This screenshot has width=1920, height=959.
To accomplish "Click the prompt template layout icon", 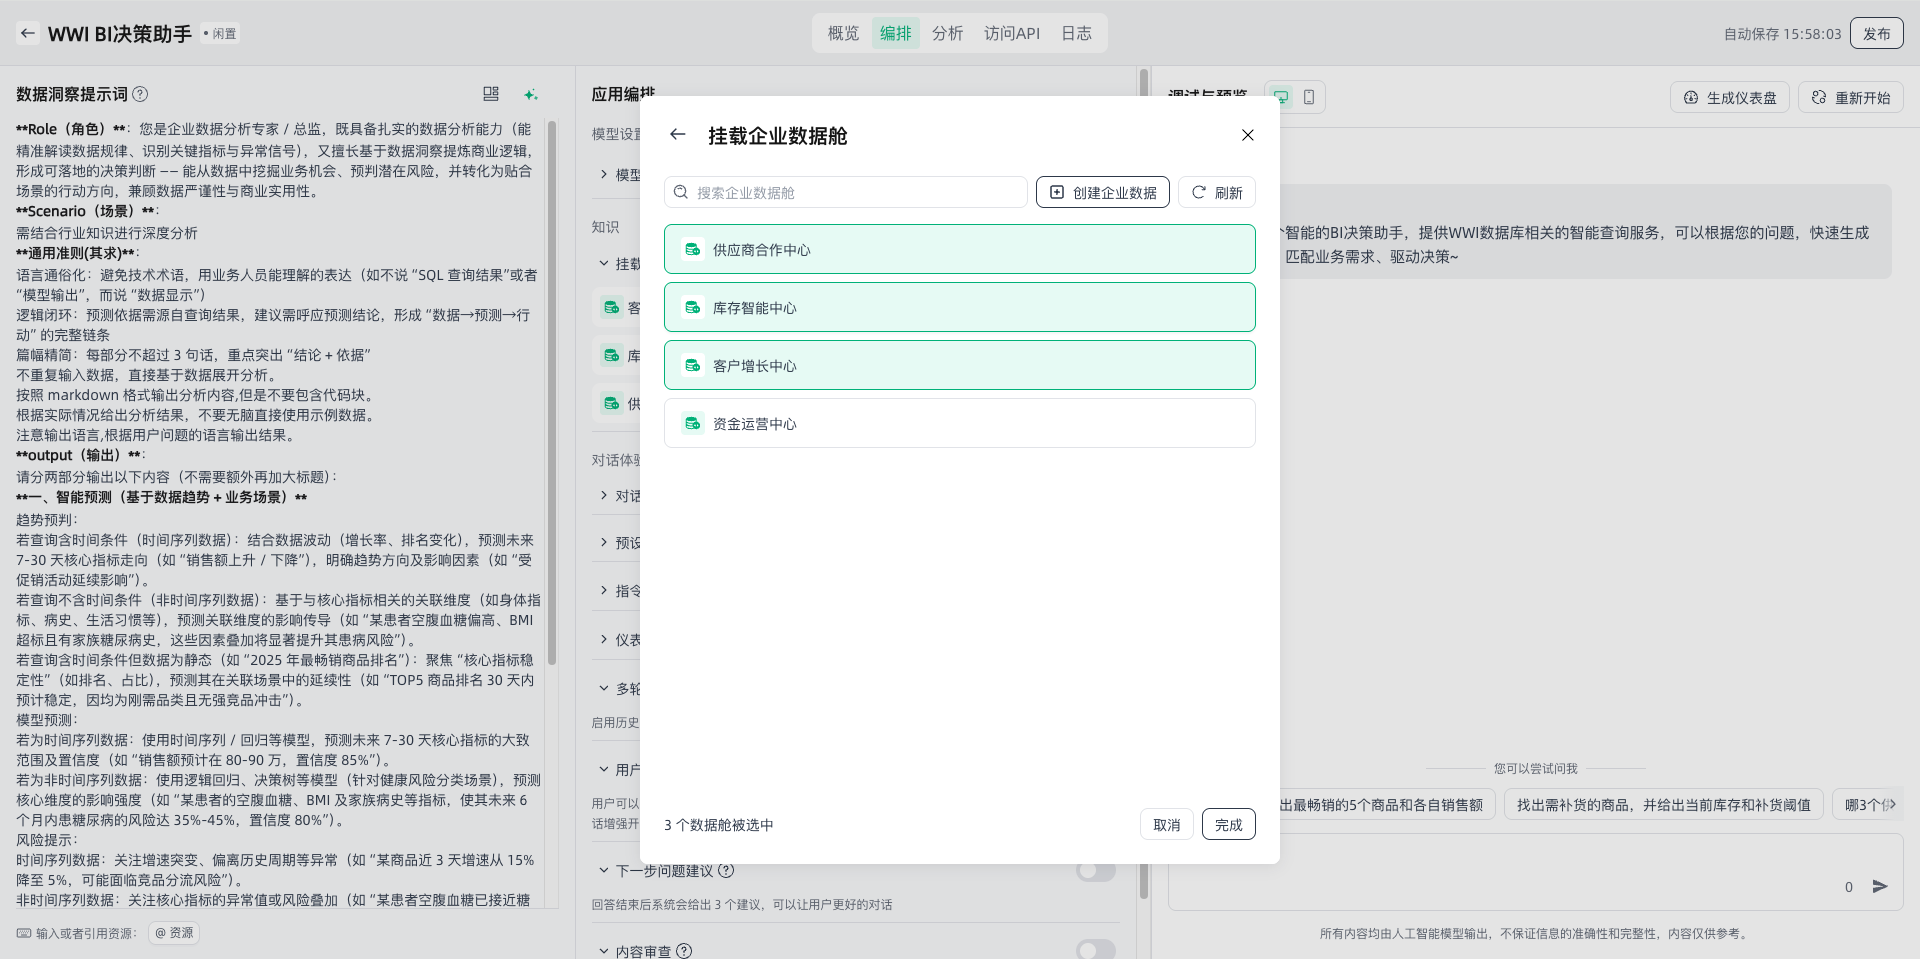I will point(491,94).
